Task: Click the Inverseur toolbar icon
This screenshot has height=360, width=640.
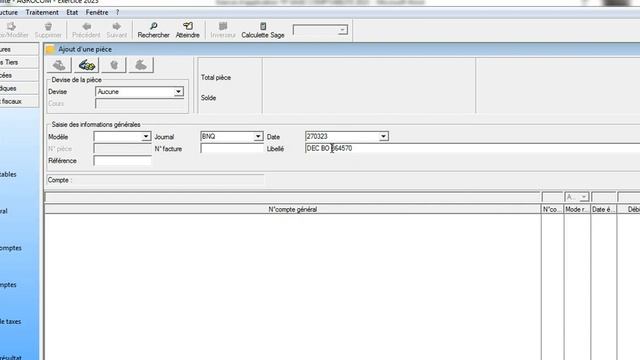Action: click(x=223, y=27)
